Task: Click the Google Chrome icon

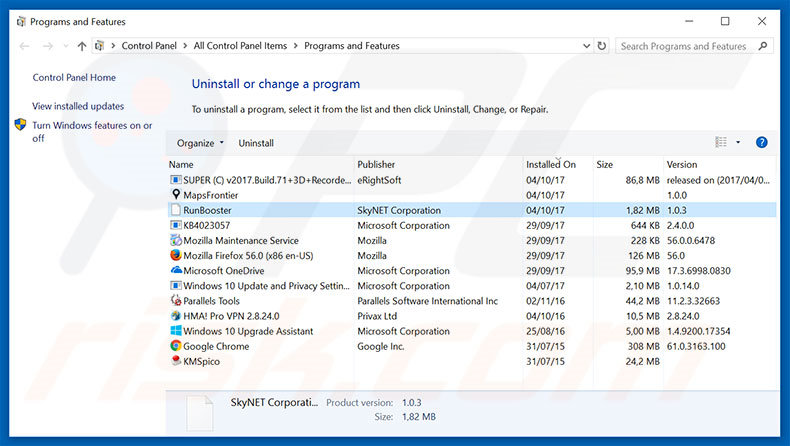Action: 176,346
